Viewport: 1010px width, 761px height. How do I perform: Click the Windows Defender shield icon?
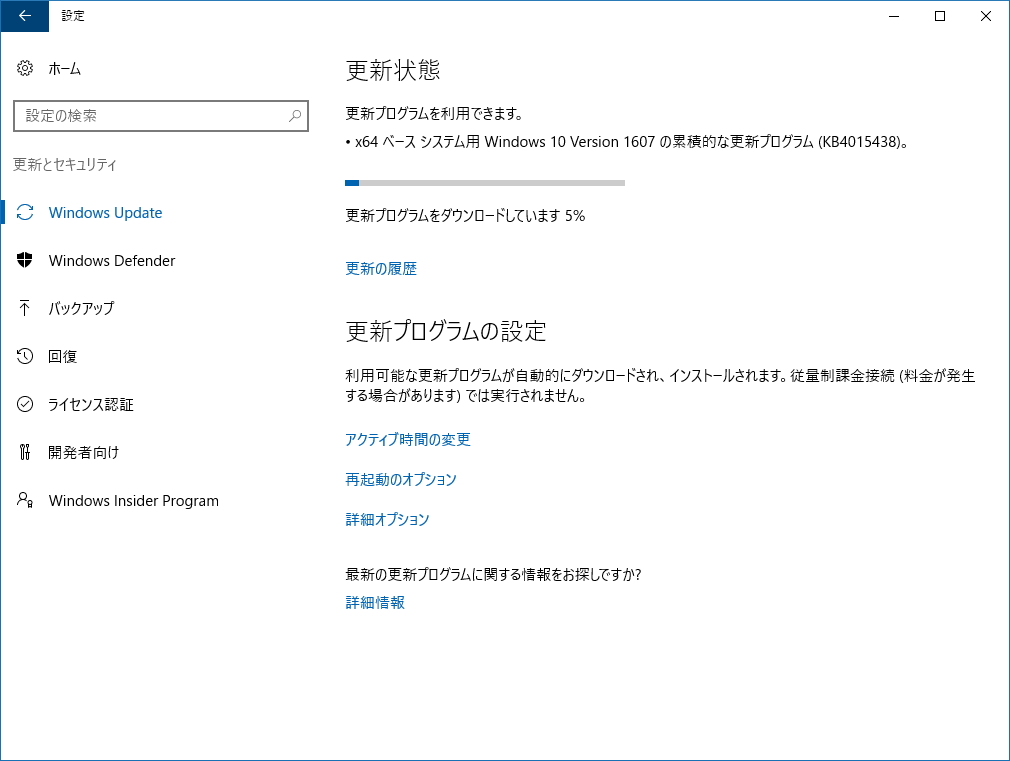tap(26, 261)
